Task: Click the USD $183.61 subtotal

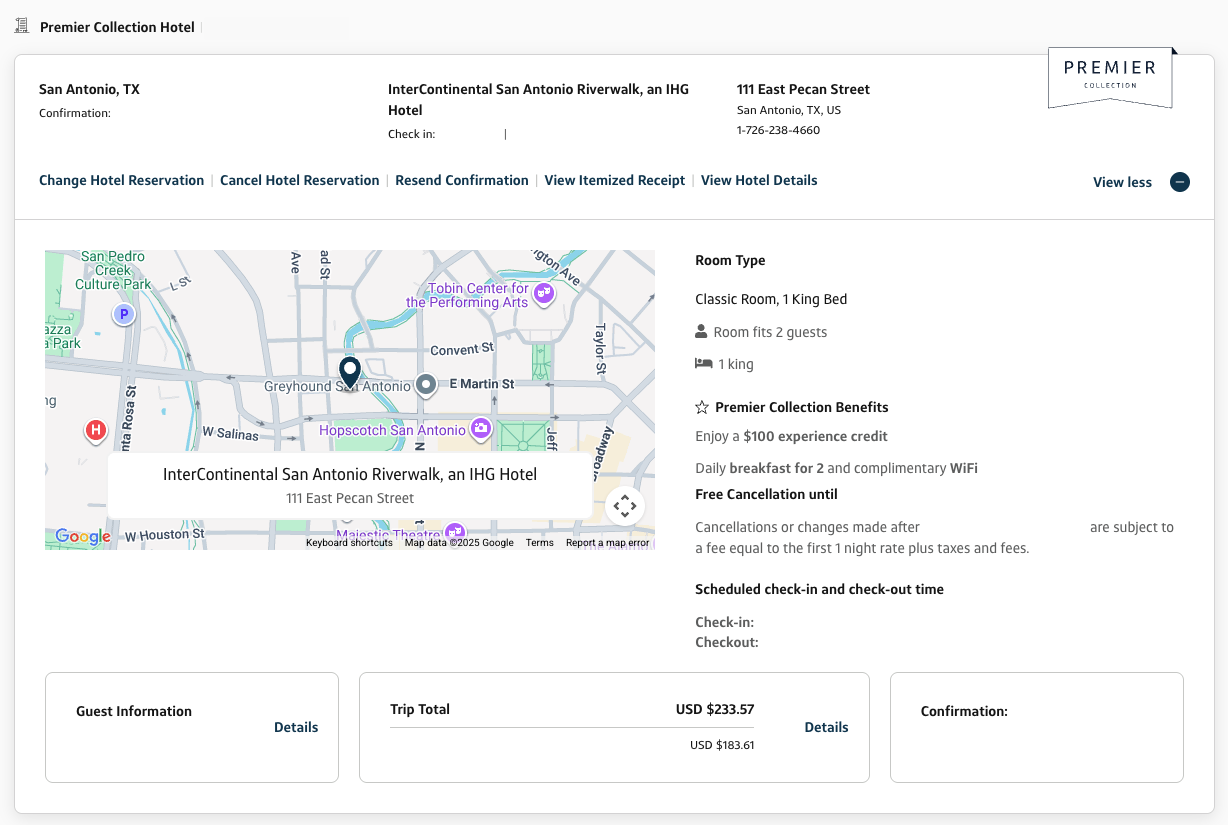Action: (722, 745)
